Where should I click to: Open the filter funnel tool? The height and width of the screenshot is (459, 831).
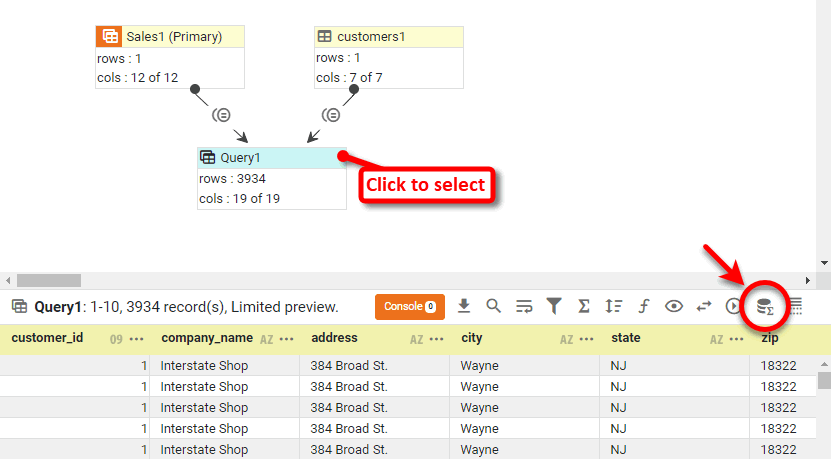pyautogui.click(x=554, y=306)
